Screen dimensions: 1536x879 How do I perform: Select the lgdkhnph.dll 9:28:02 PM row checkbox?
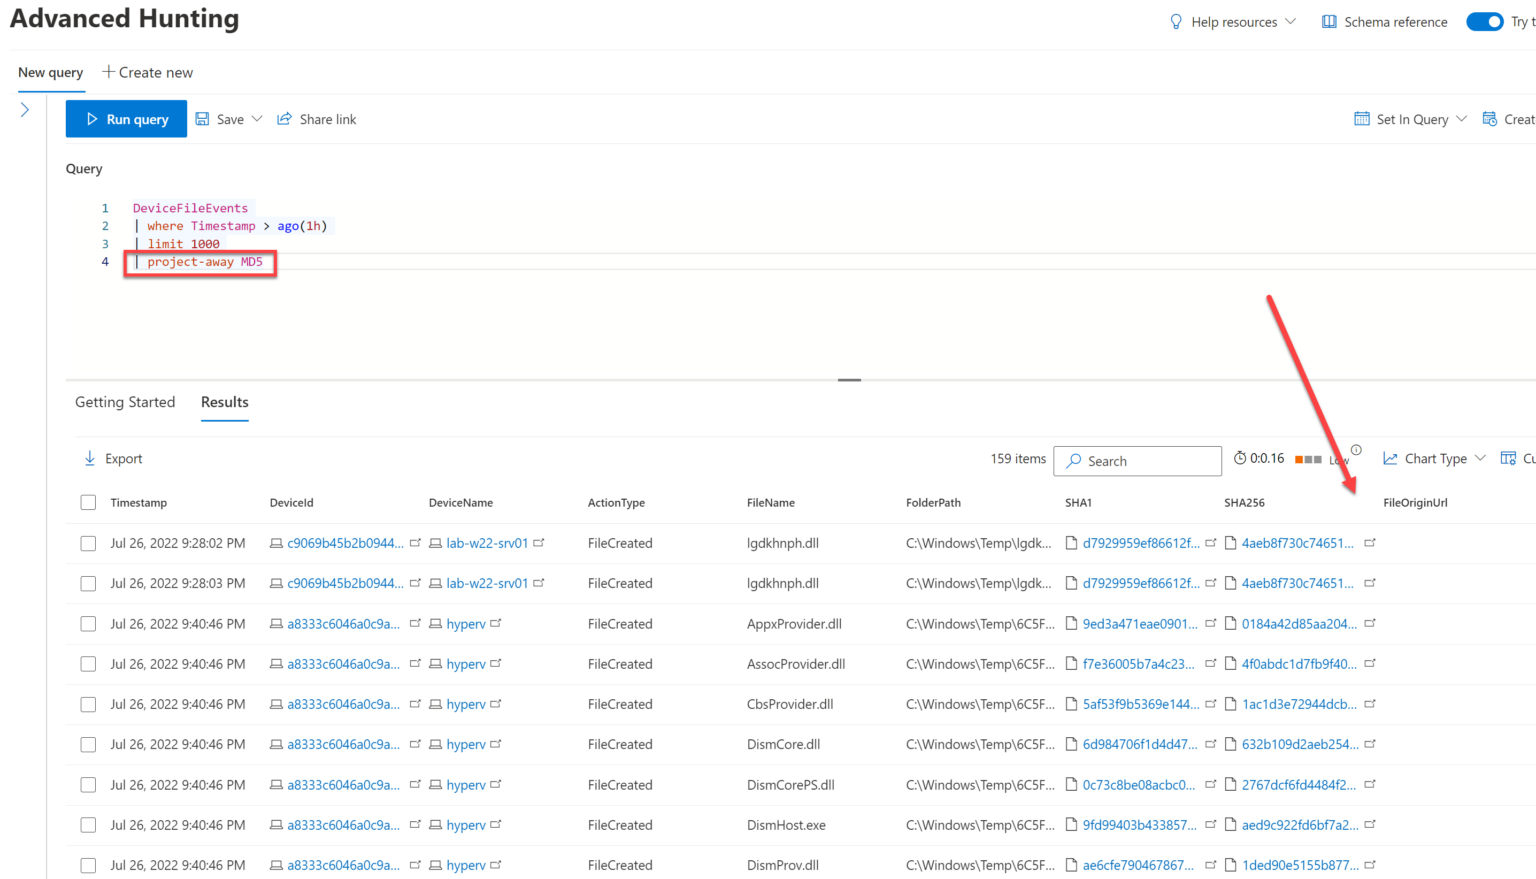coord(88,543)
